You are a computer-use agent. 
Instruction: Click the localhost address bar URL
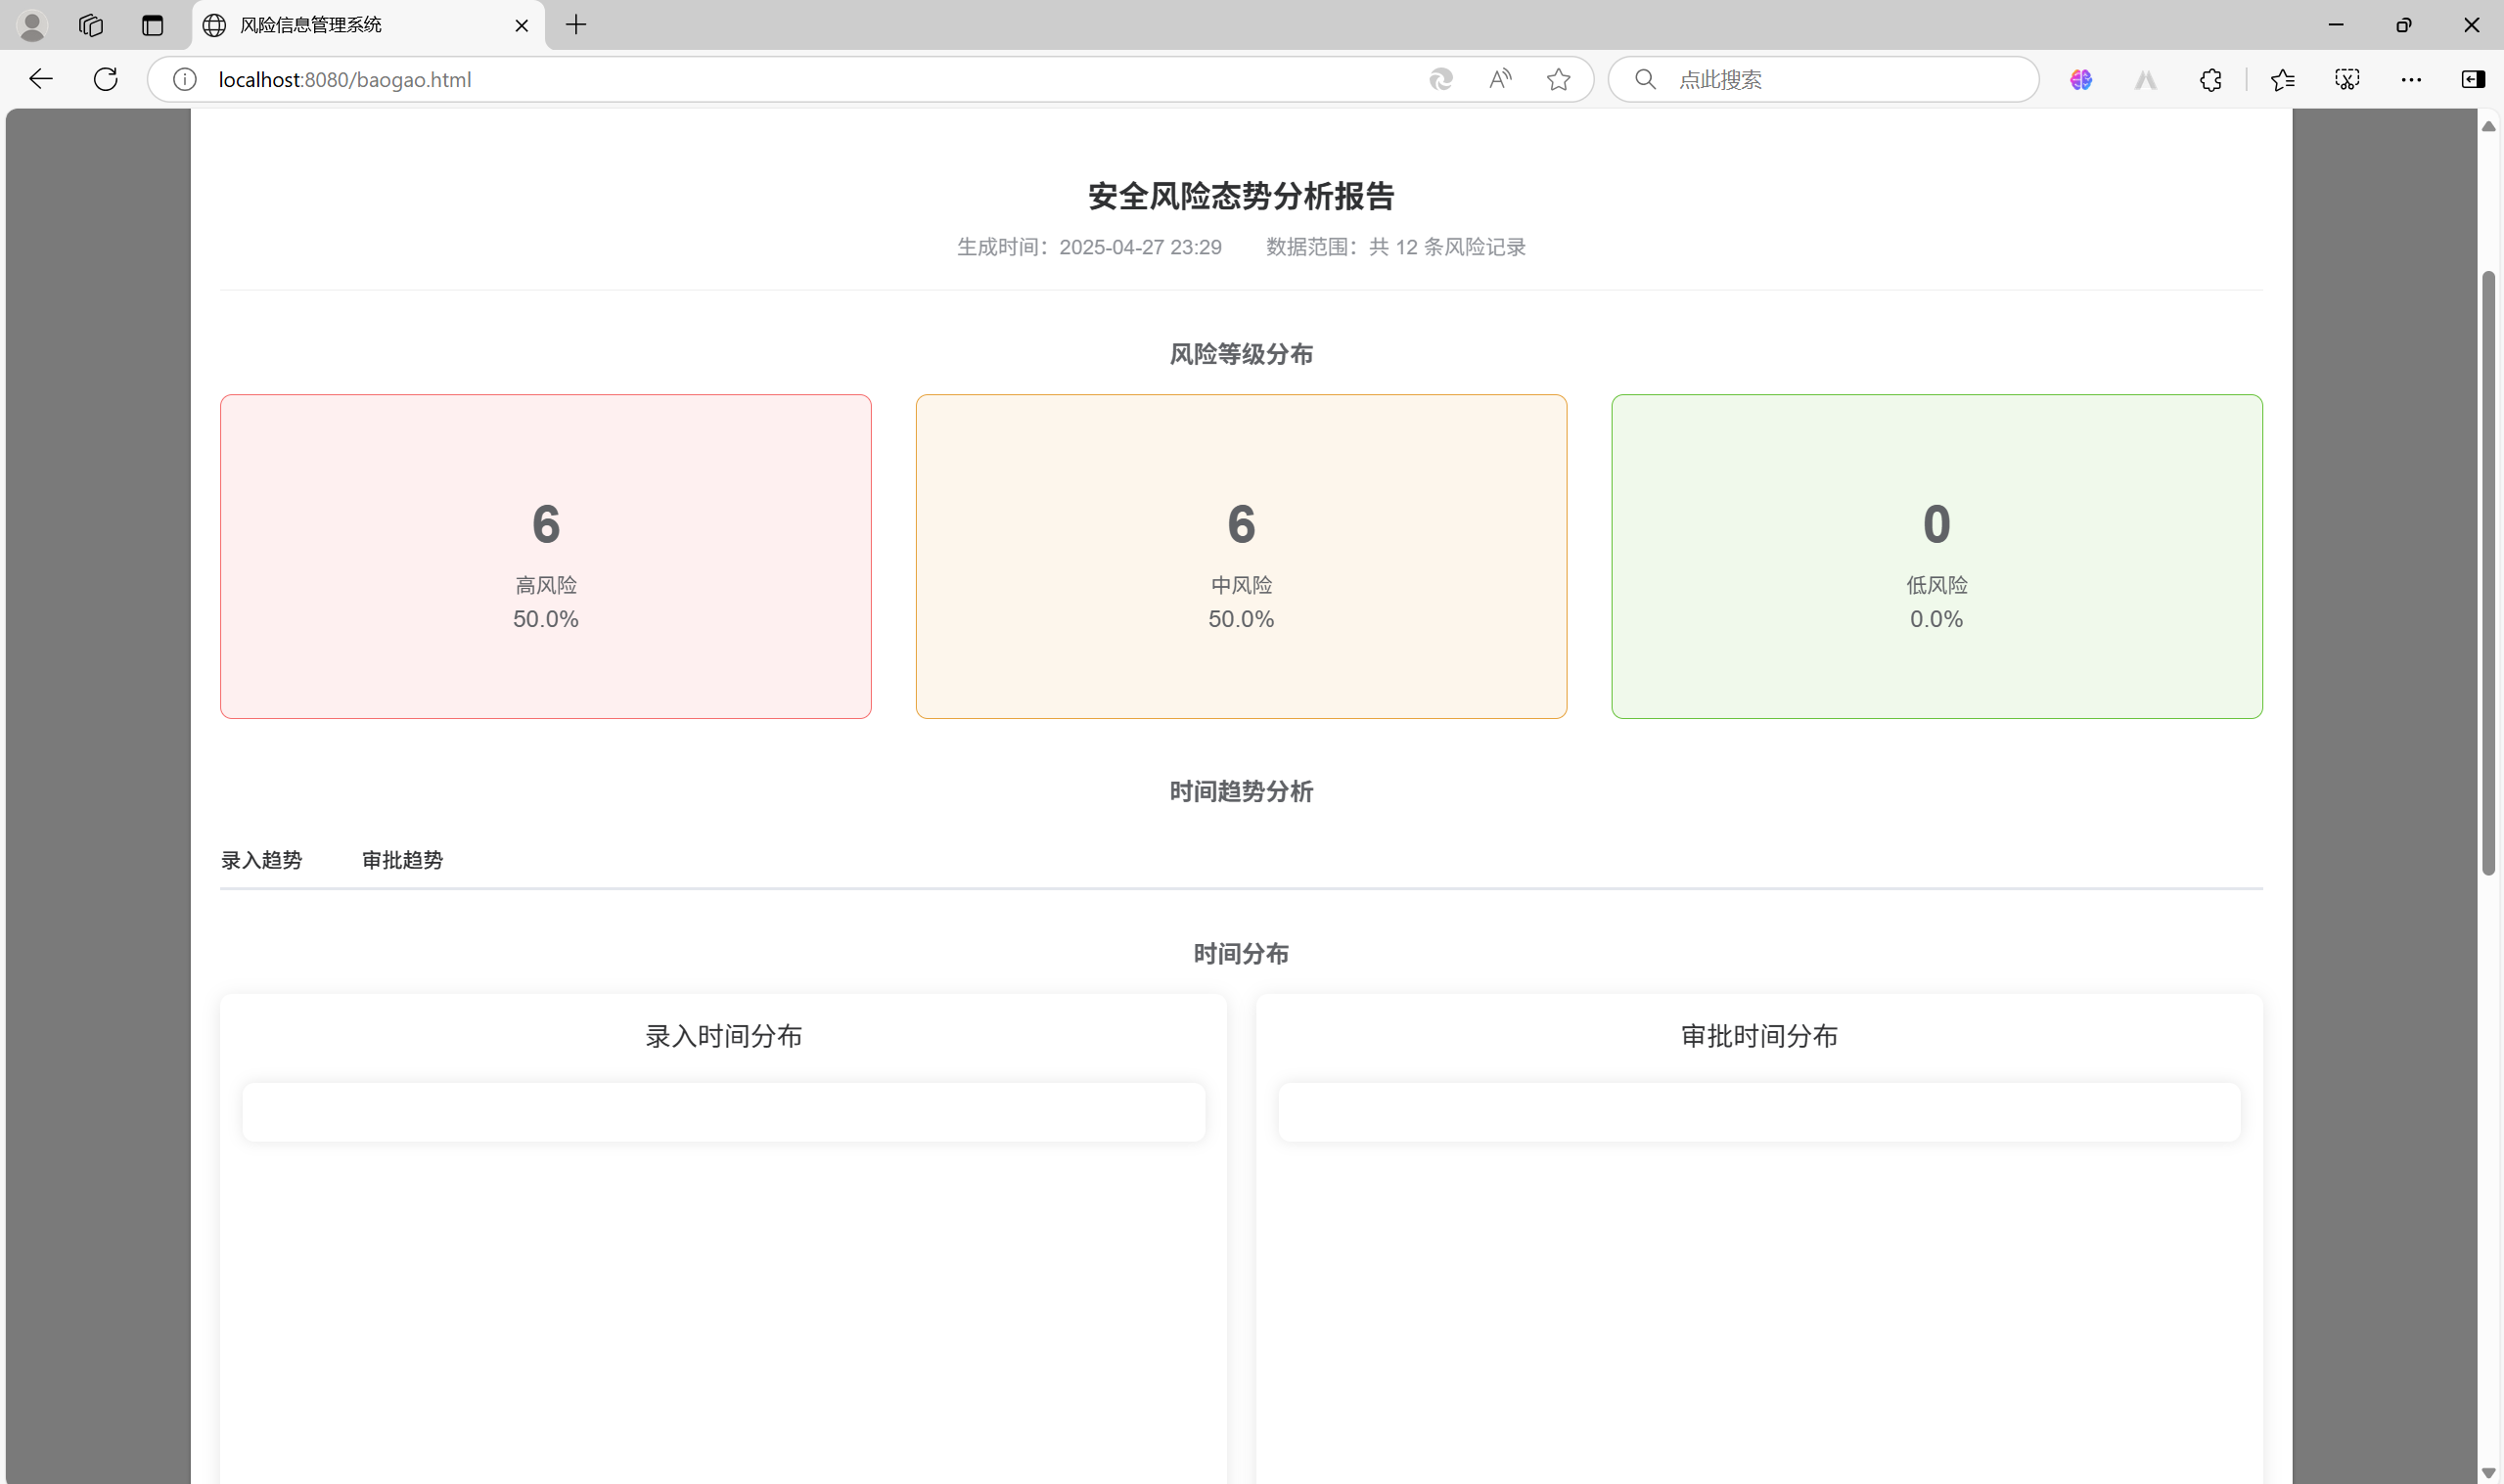[345, 79]
